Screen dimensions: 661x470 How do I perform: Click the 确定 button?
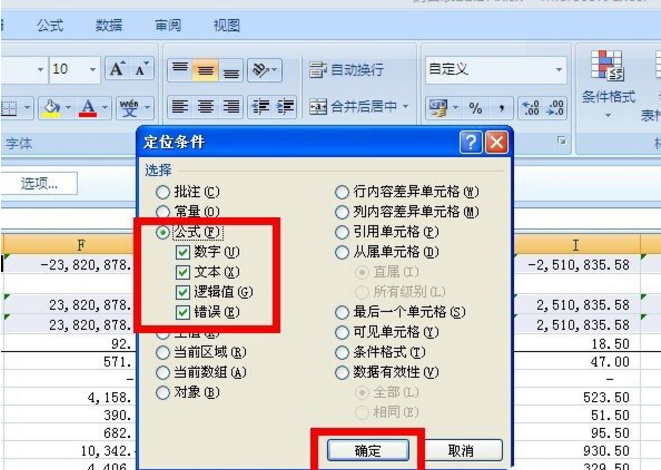click(368, 451)
